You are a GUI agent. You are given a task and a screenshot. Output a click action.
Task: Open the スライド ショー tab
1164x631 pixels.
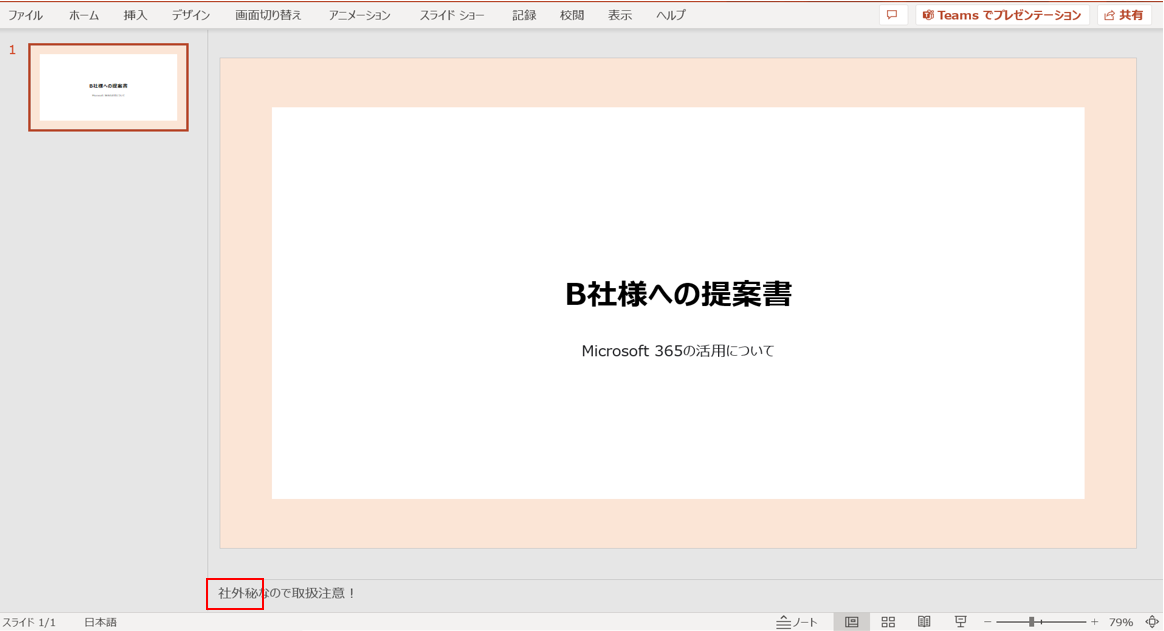[x=452, y=15]
